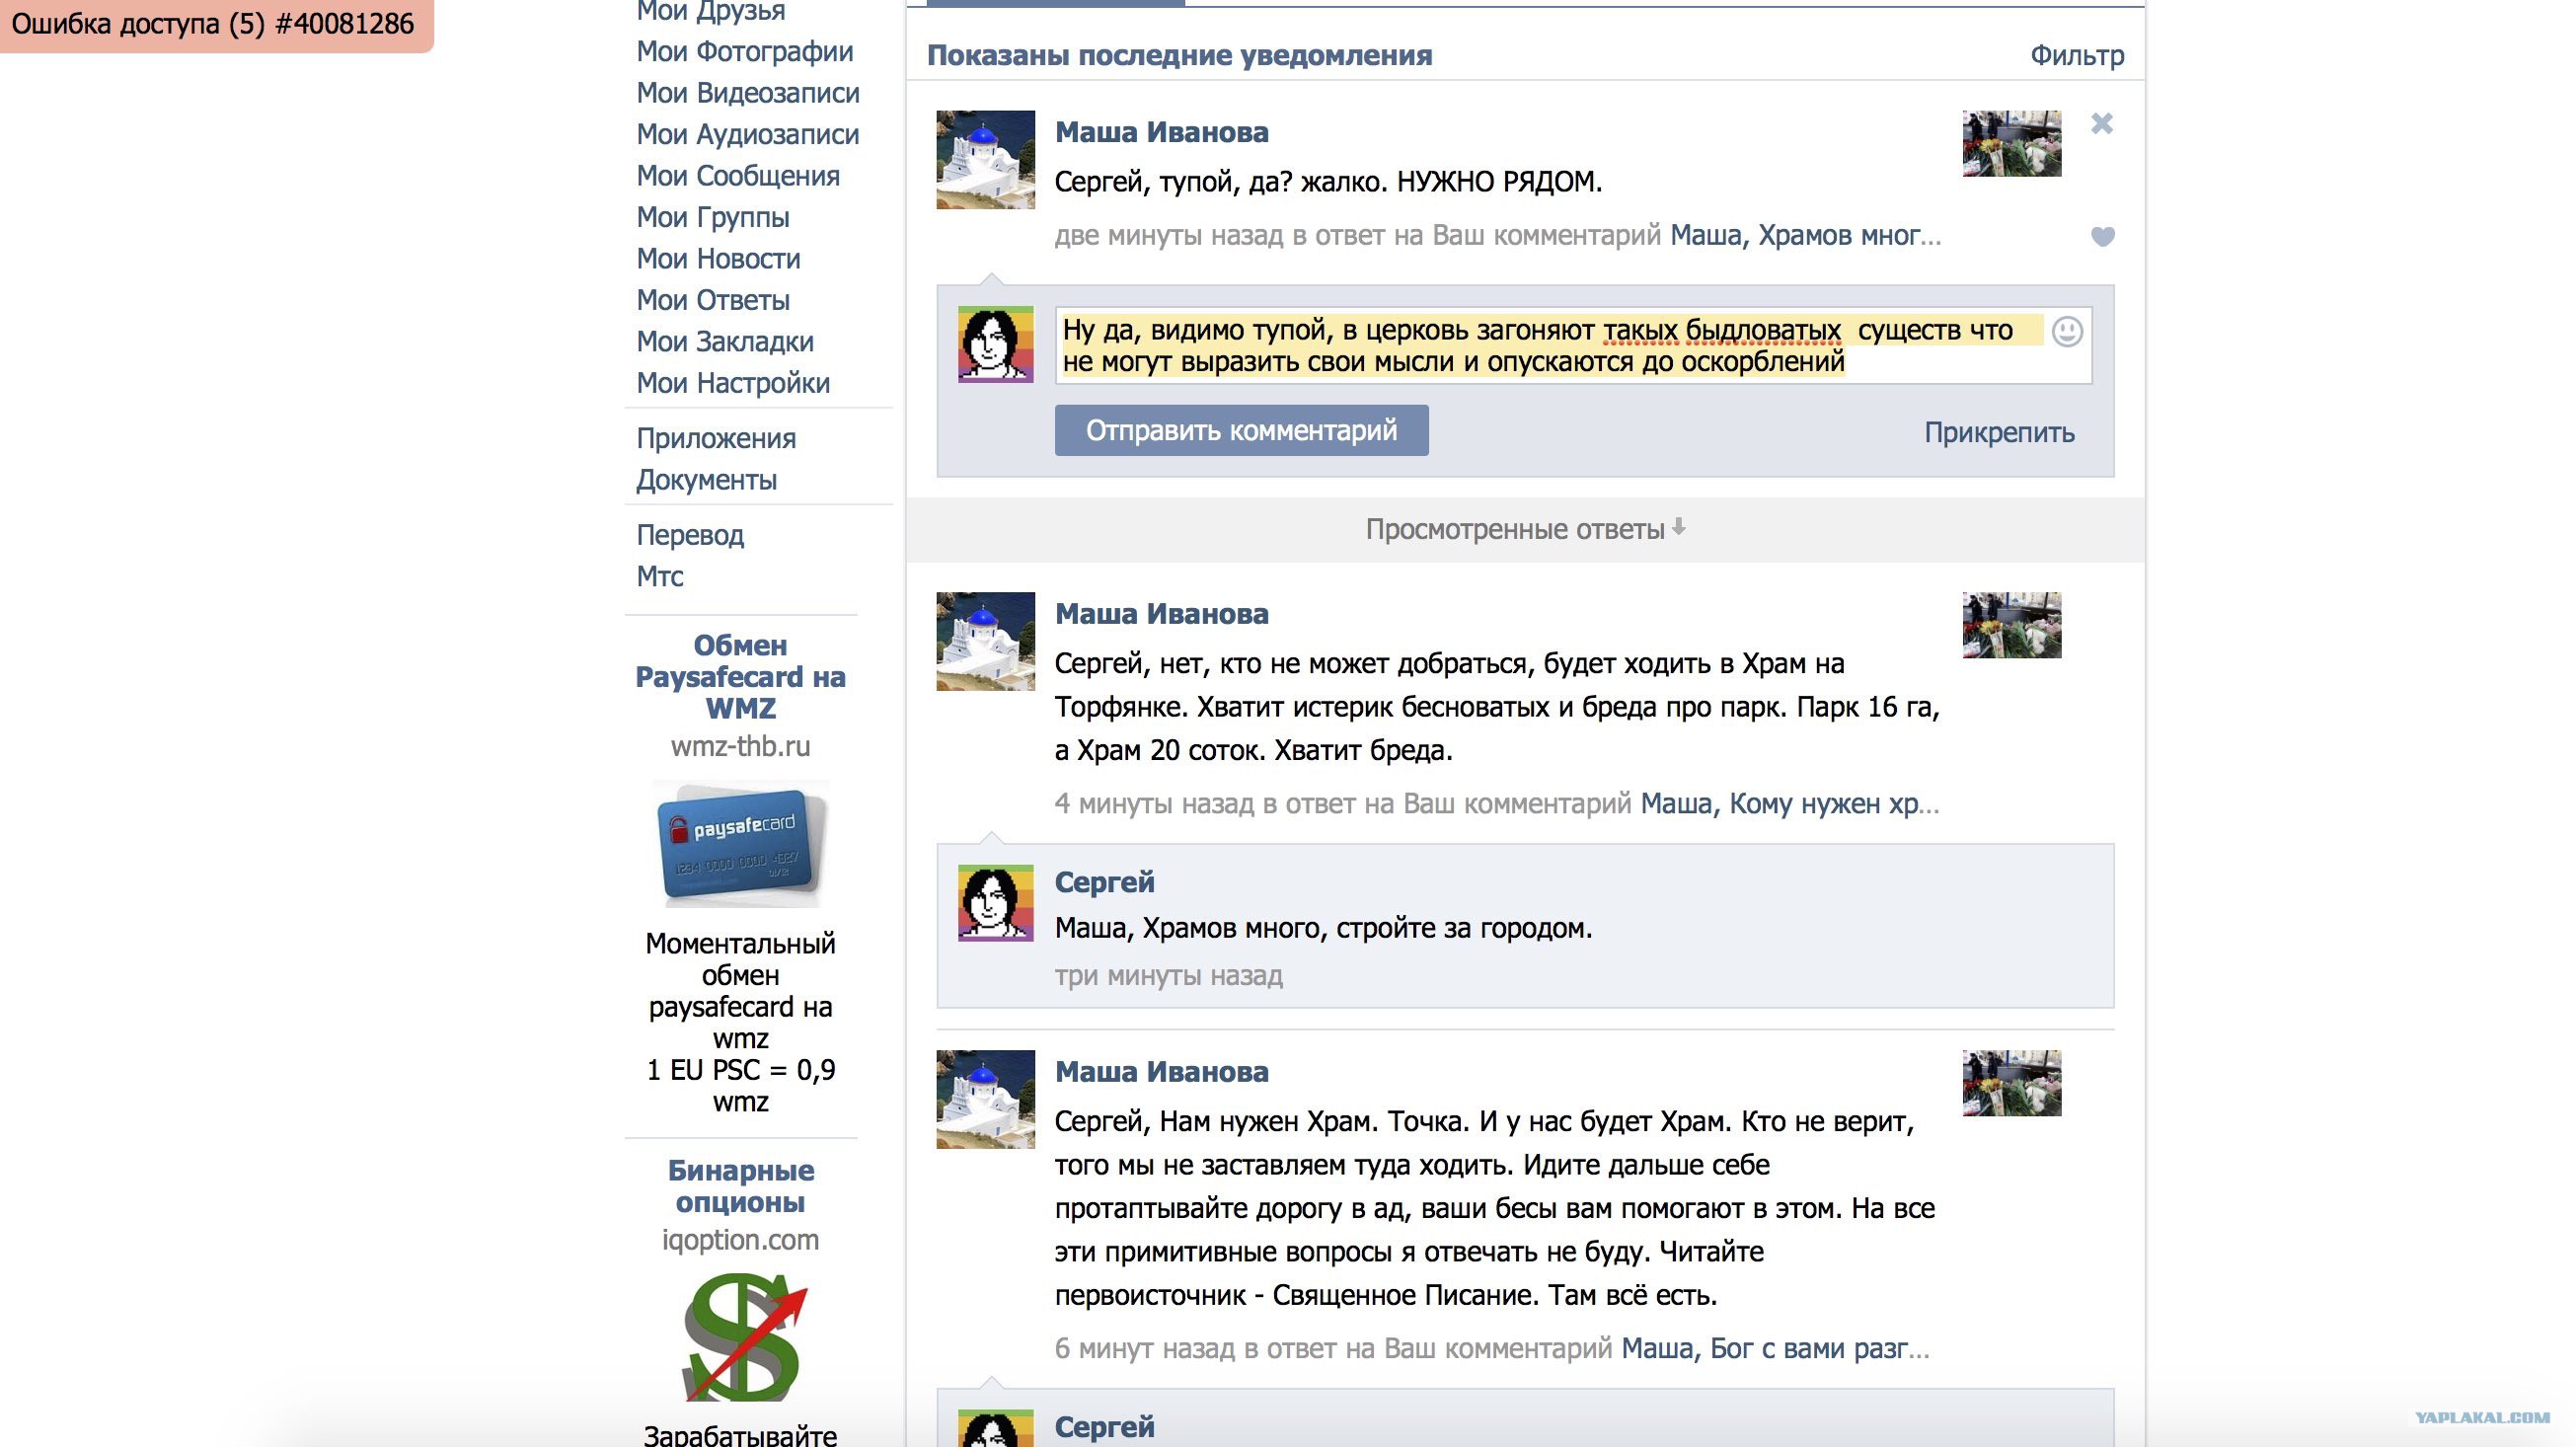Dismiss the newest Маша Иванова notification

pyautogui.click(x=2101, y=124)
